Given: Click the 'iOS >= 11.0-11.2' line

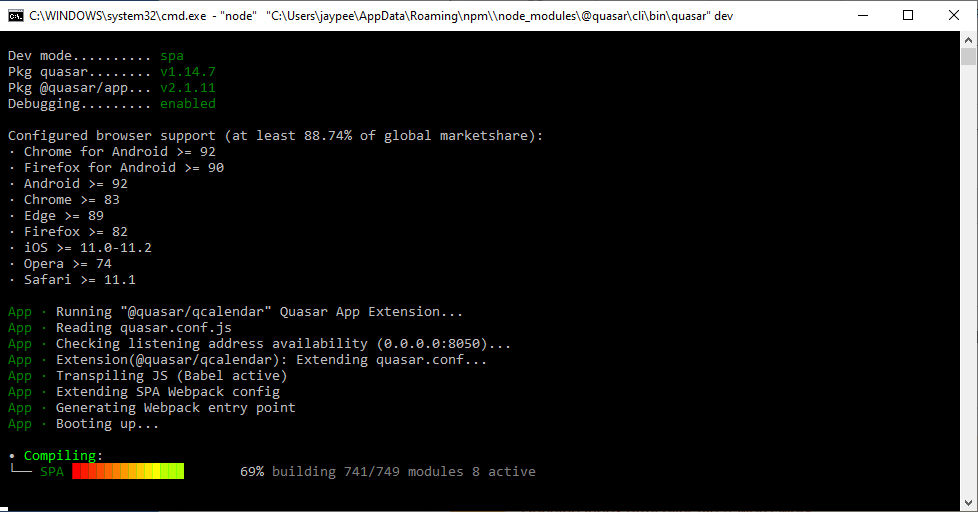Looking at the screenshot, I should pyautogui.click(x=80, y=248).
